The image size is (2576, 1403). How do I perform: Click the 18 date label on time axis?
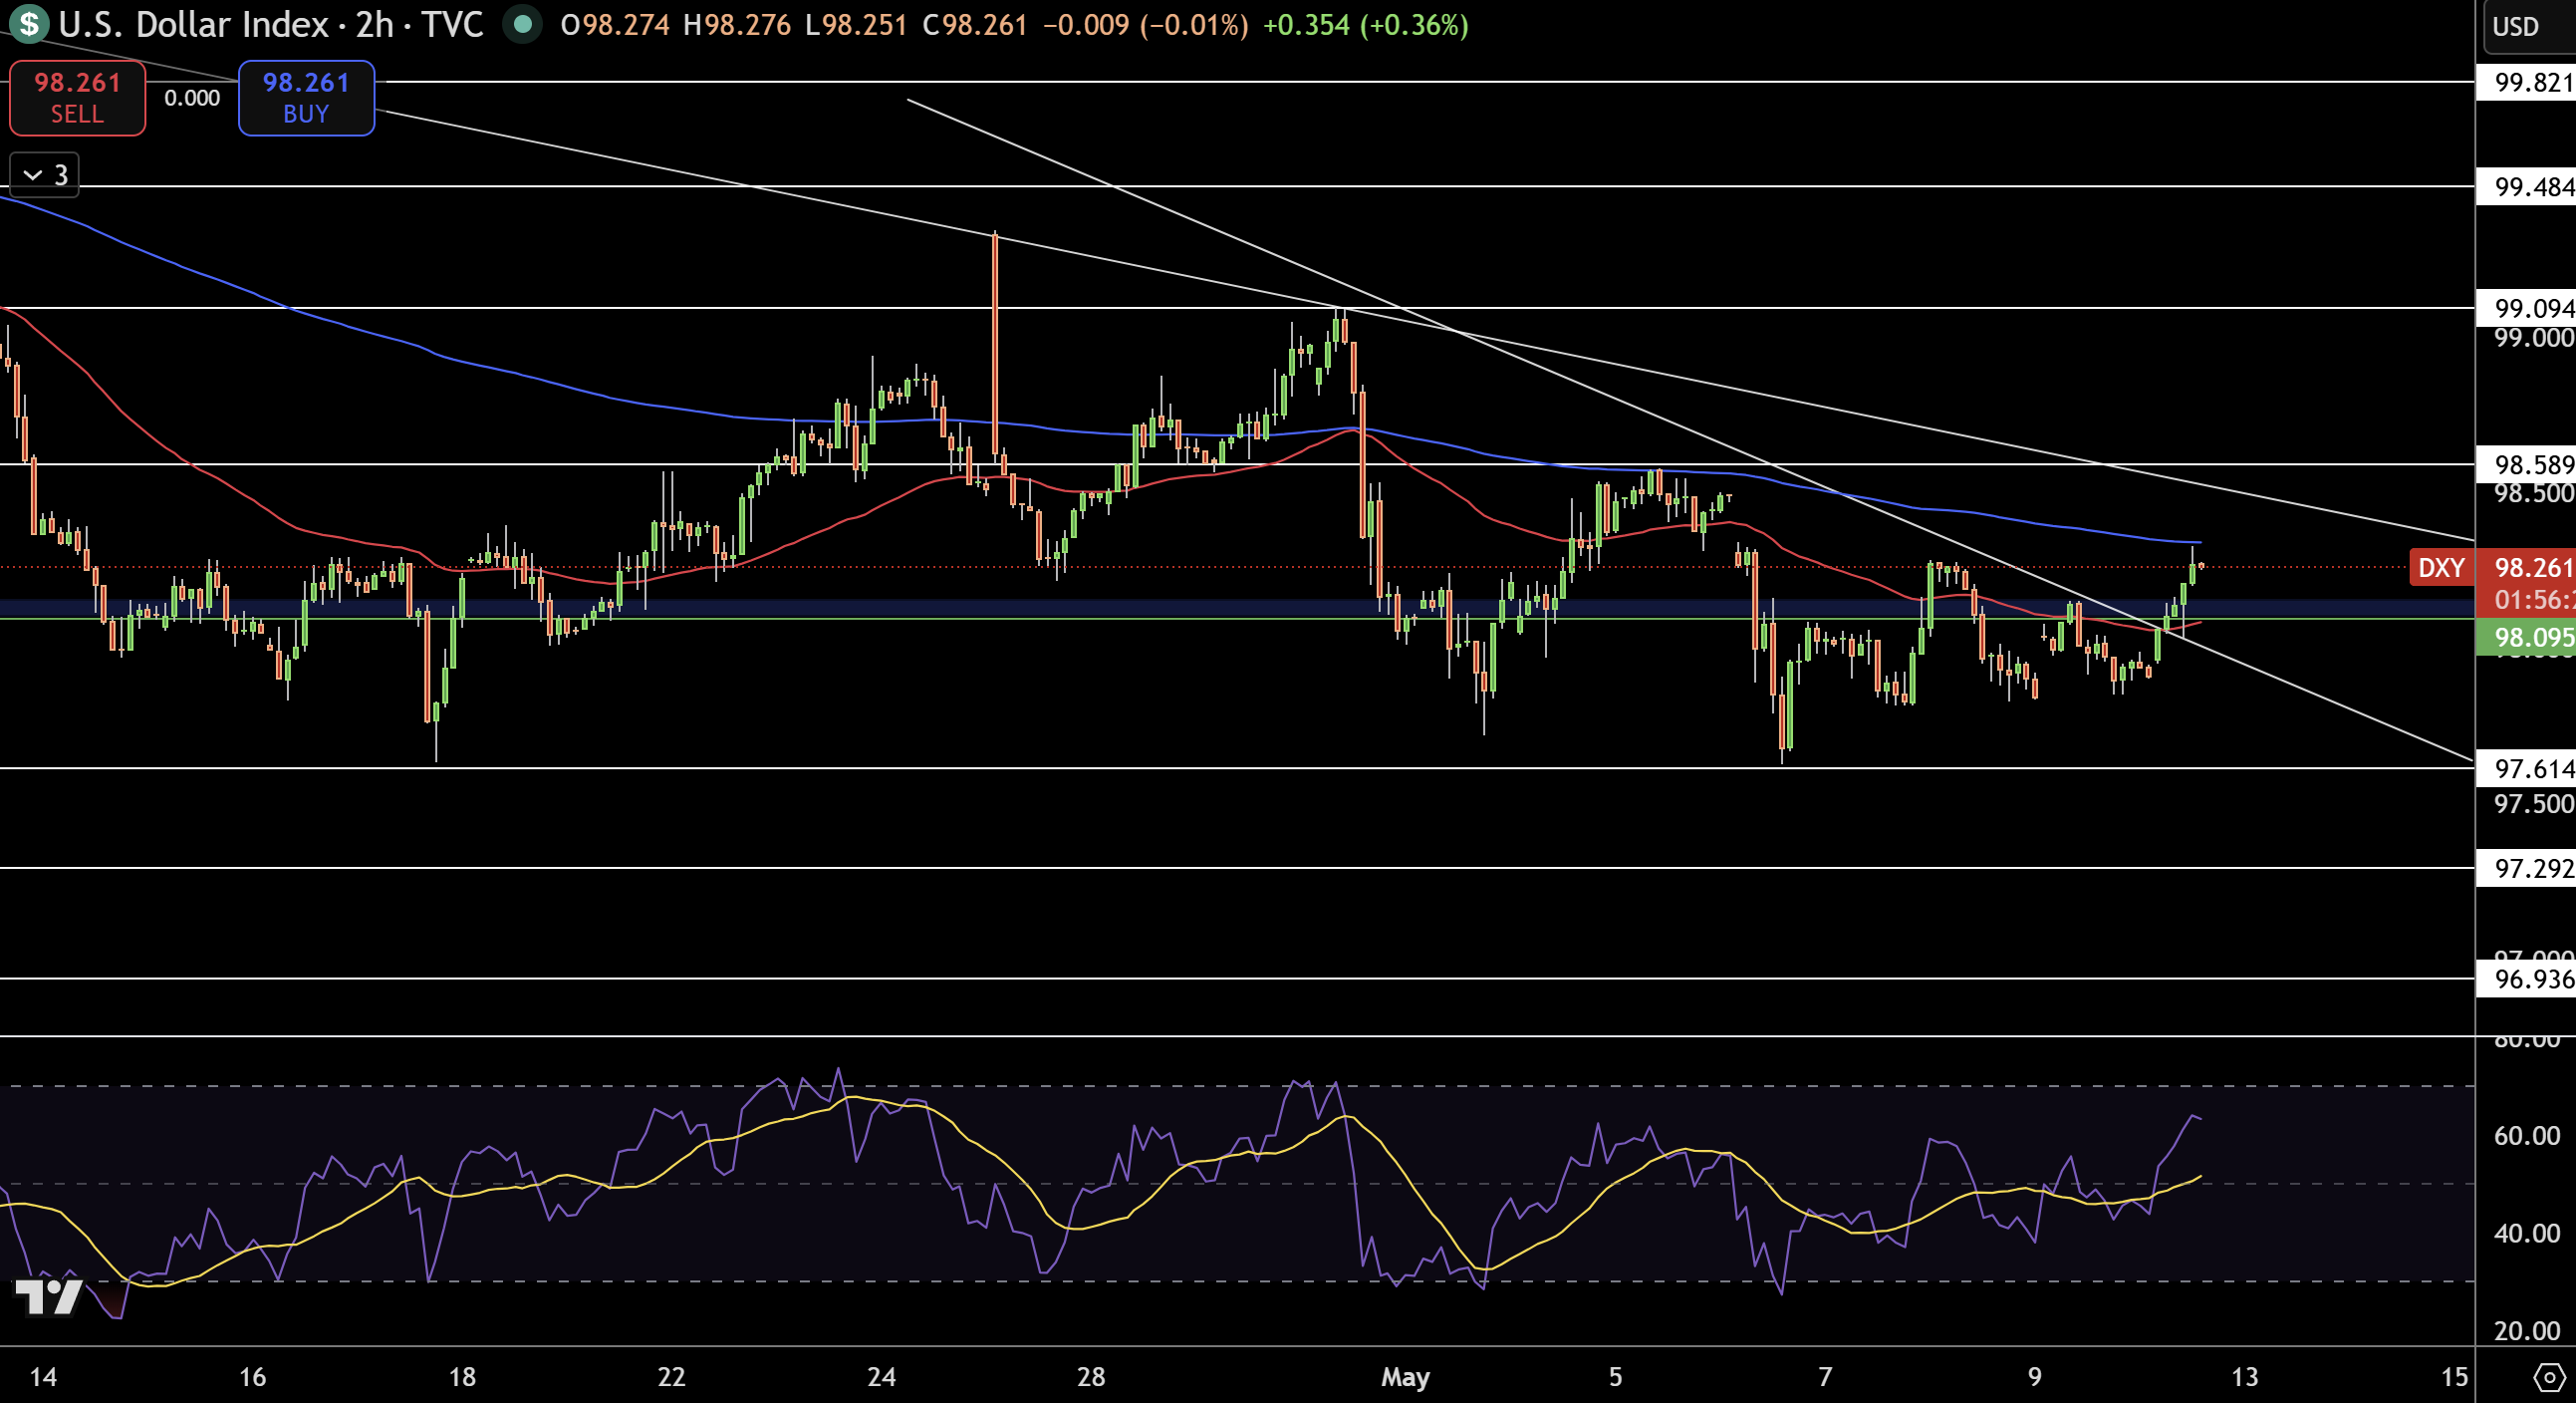click(x=462, y=1377)
